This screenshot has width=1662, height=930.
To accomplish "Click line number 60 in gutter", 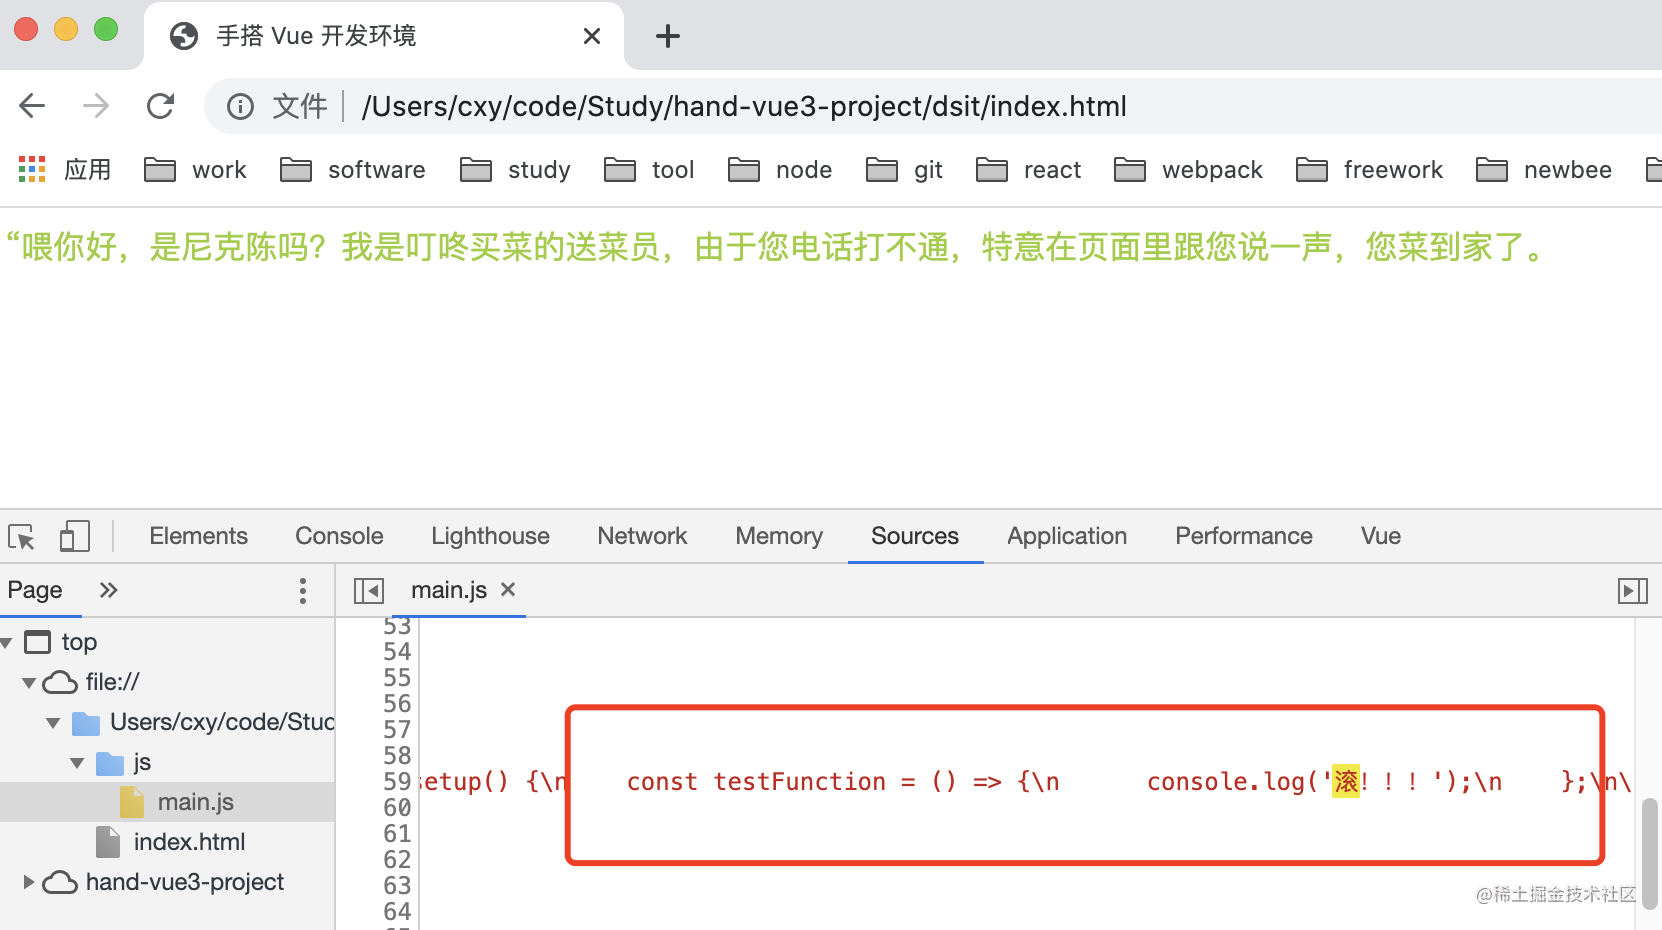I will click(x=397, y=807).
